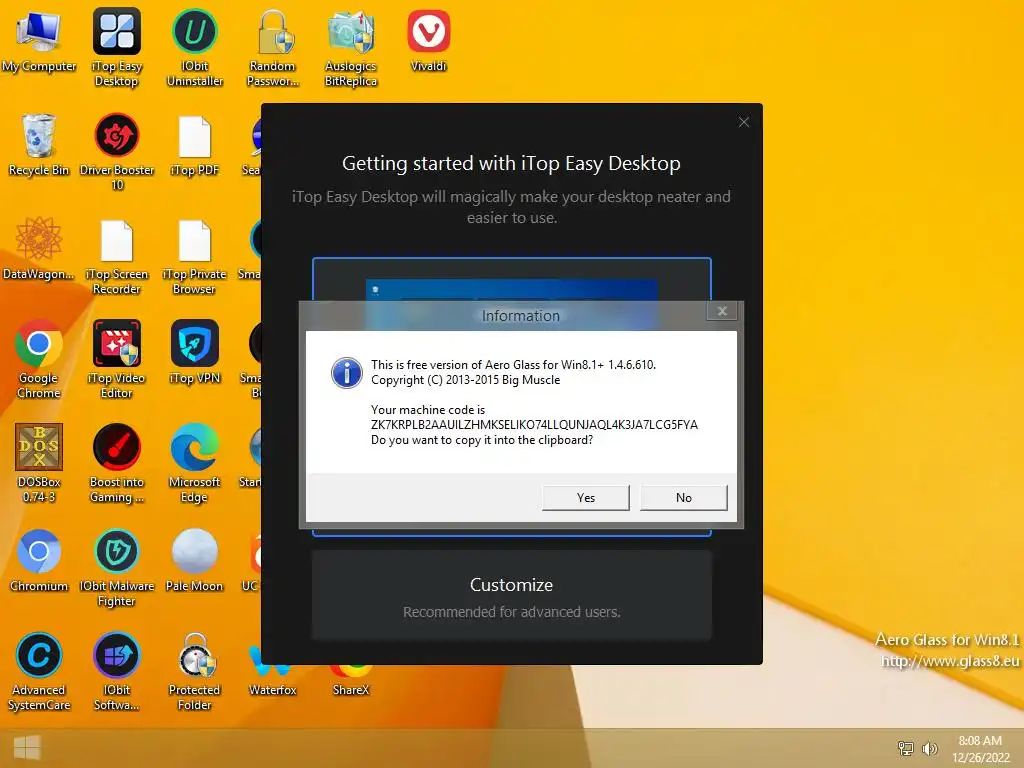
Task: Click the volume speaker tray icon
Action: tap(929, 748)
